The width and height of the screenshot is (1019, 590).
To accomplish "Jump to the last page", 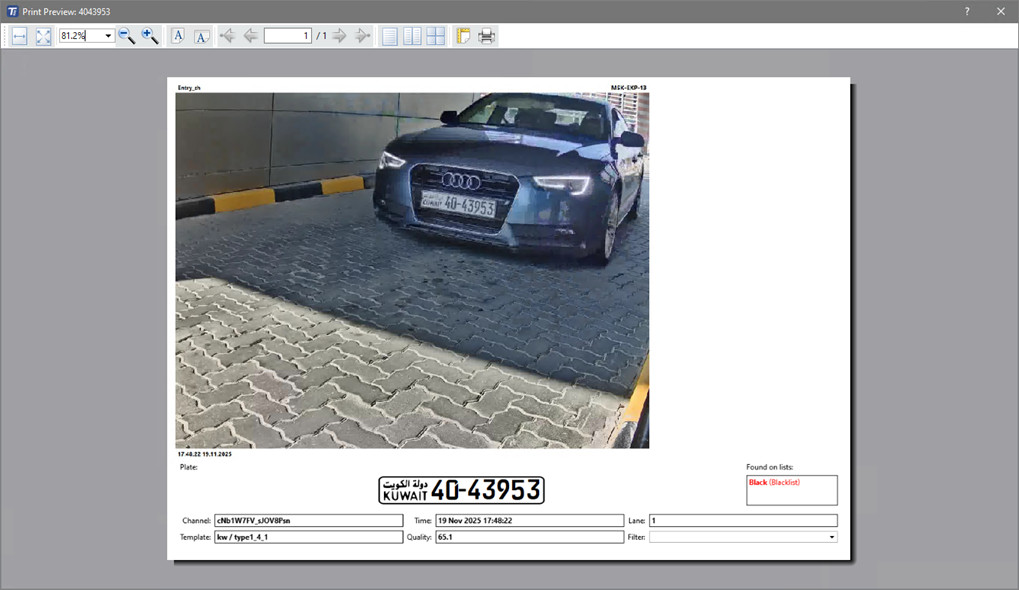I will coord(362,36).
